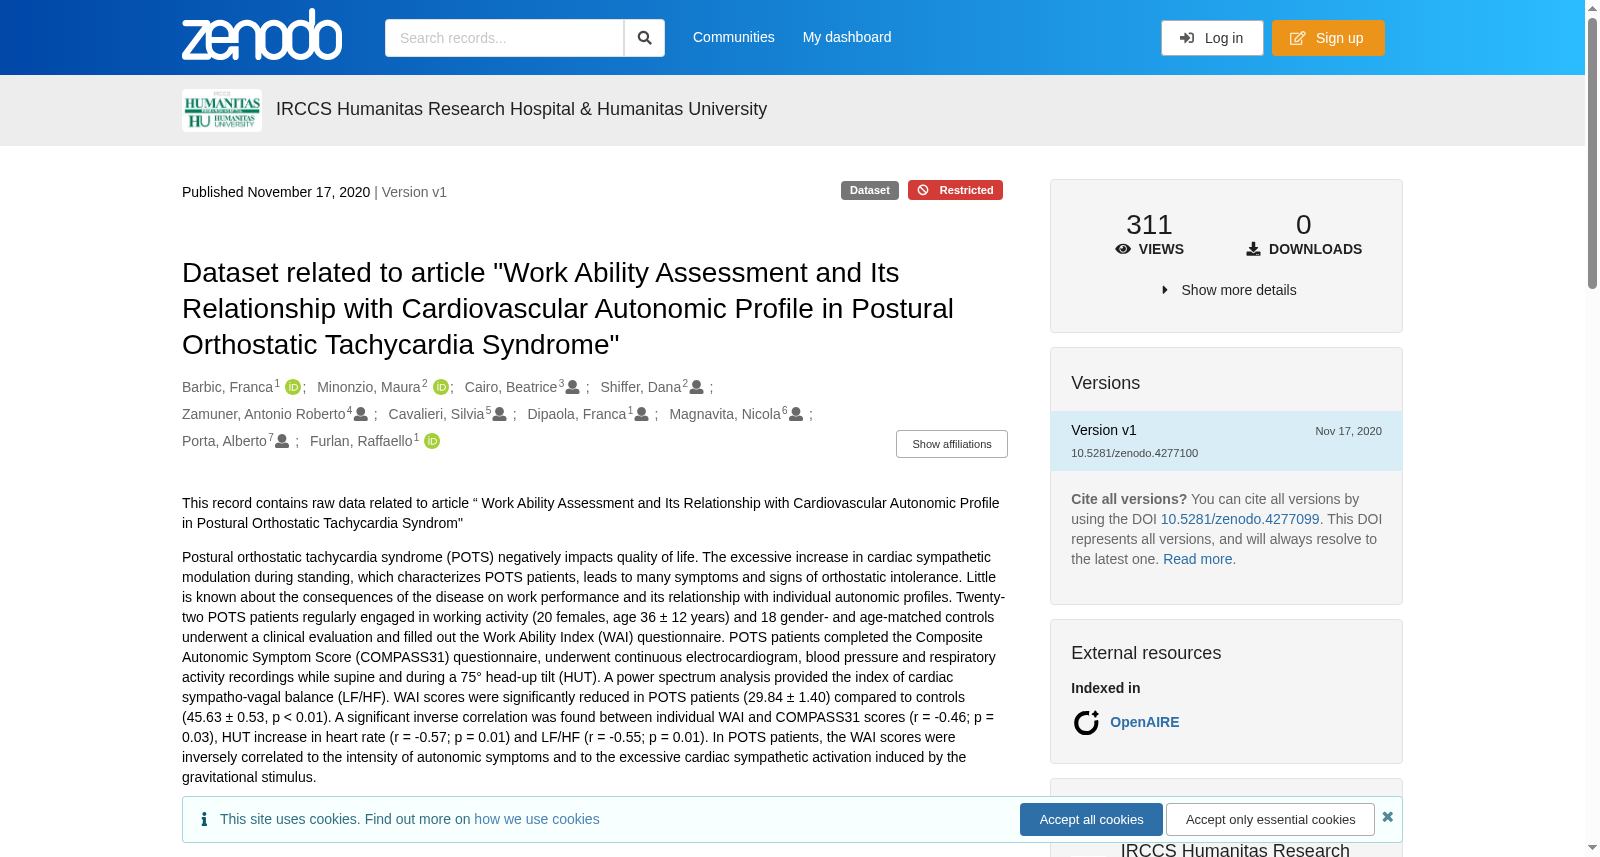Open the how we use cookies link

pos(537,819)
